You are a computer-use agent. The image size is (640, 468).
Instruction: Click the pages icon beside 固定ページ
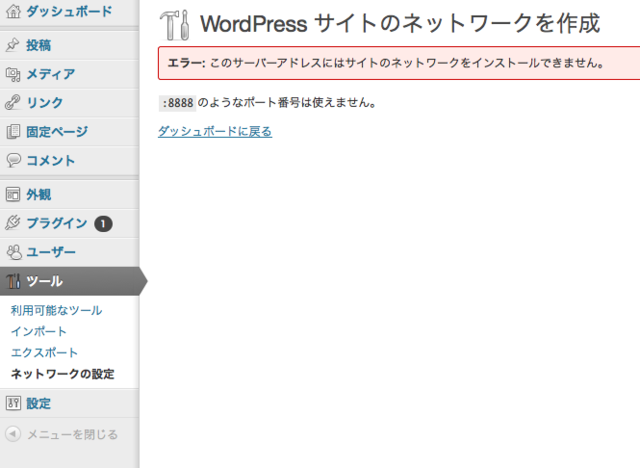click(x=13, y=131)
